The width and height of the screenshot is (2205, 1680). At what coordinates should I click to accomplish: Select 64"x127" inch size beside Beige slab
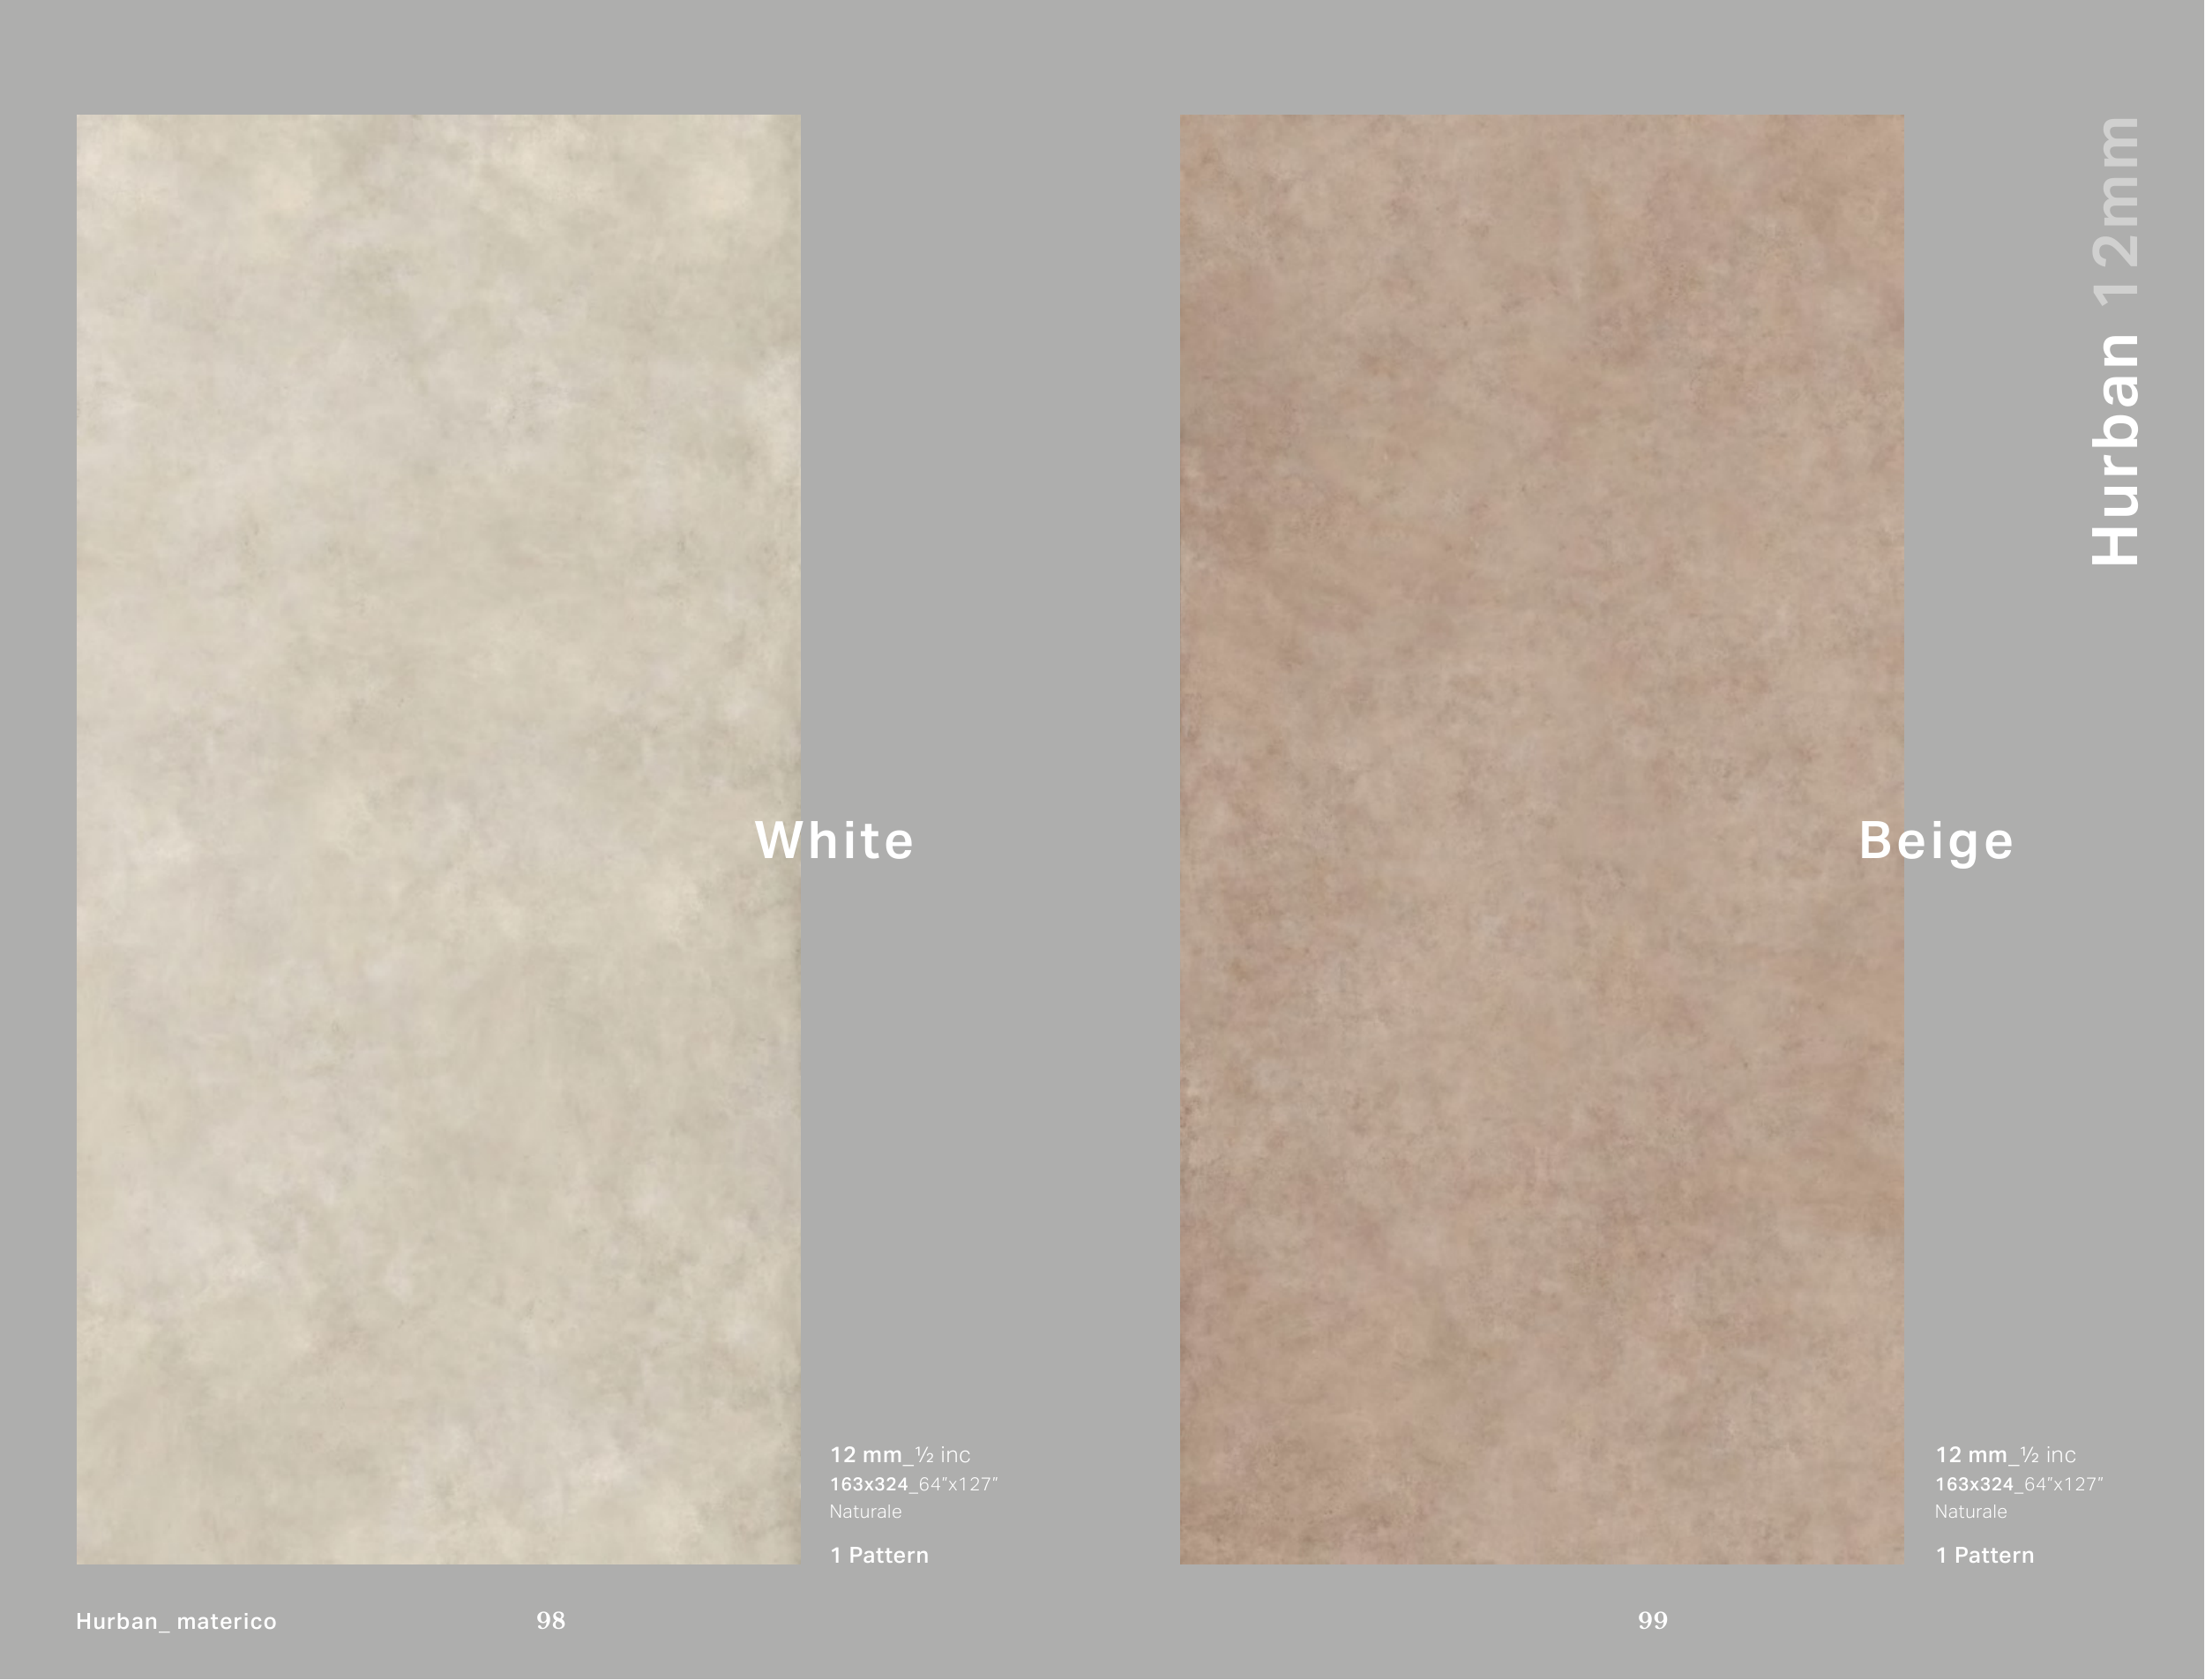click(2063, 1484)
